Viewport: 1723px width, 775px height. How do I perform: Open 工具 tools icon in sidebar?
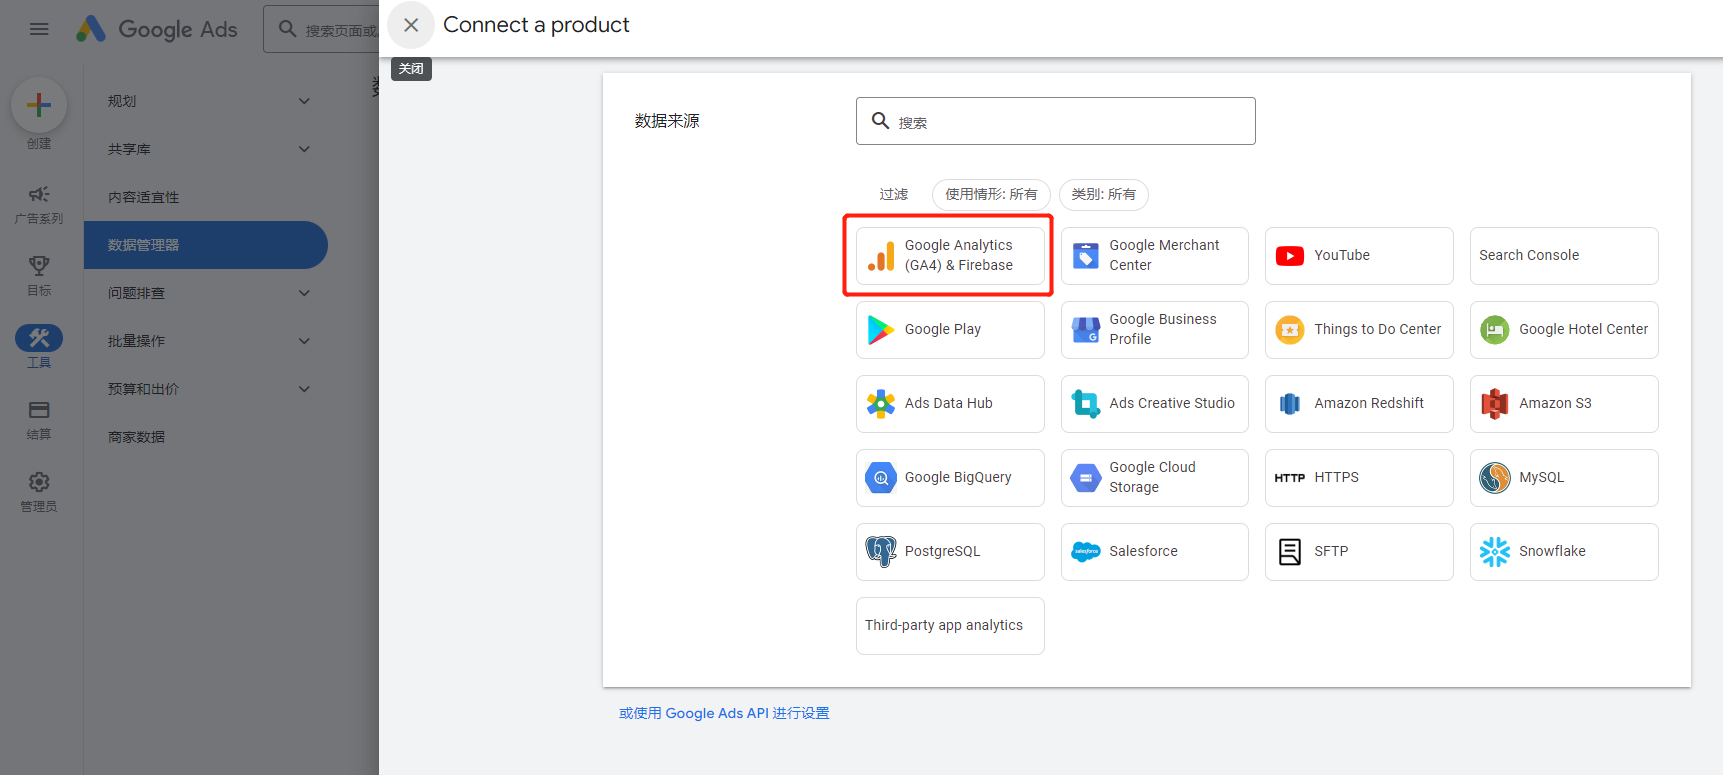(39, 347)
